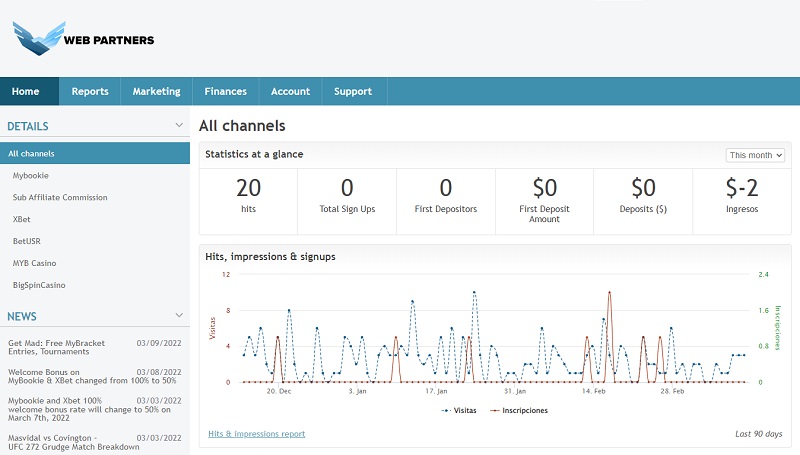Toggle Inscripciones series in chart legend
Image resolution: width=800 pixels, height=455 pixels.
pos(519,410)
